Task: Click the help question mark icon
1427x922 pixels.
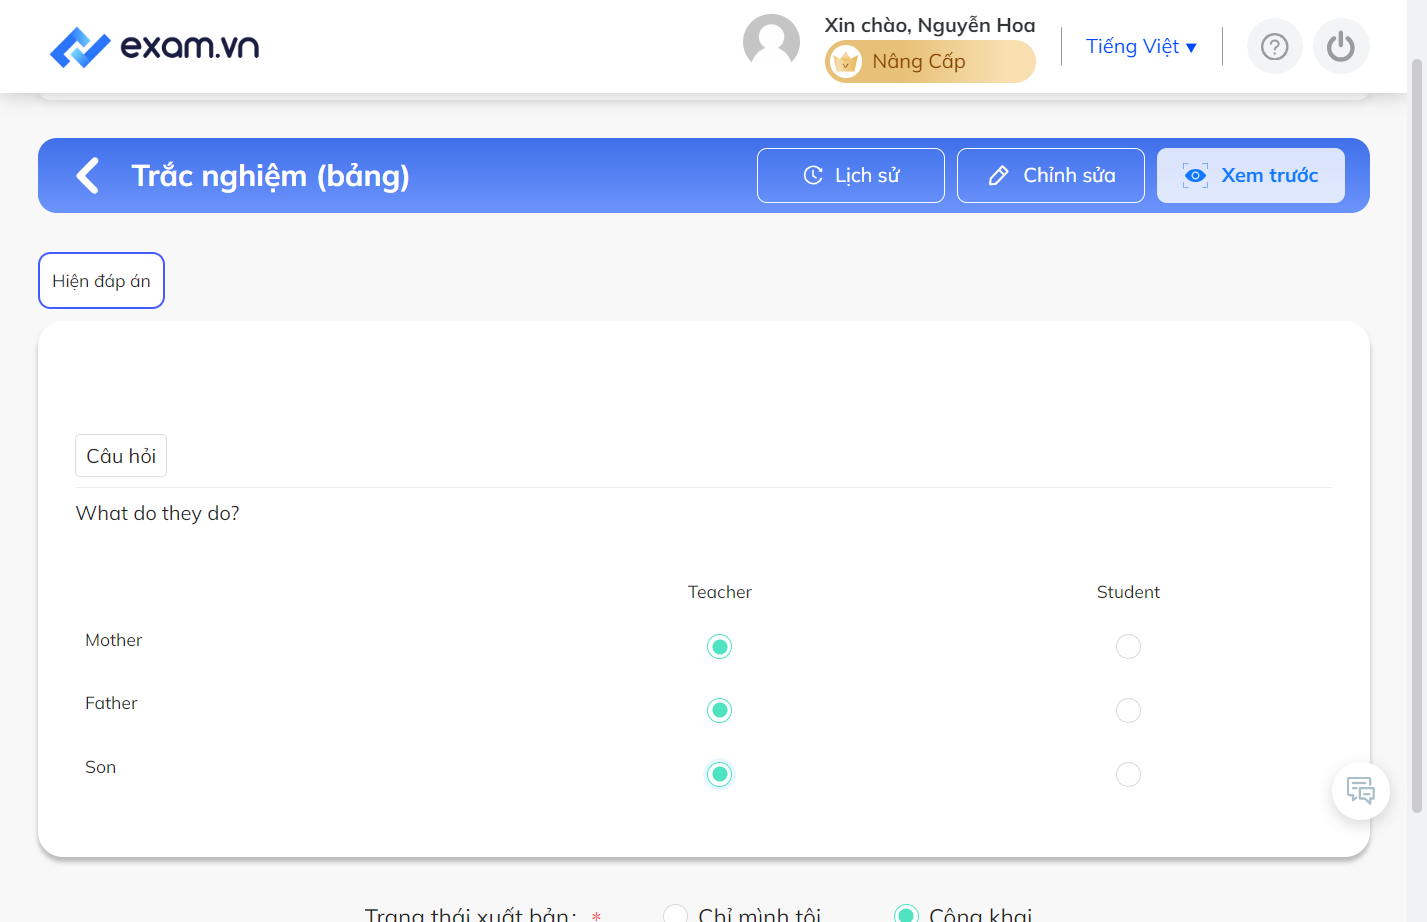Action: tap(1274, 46)
